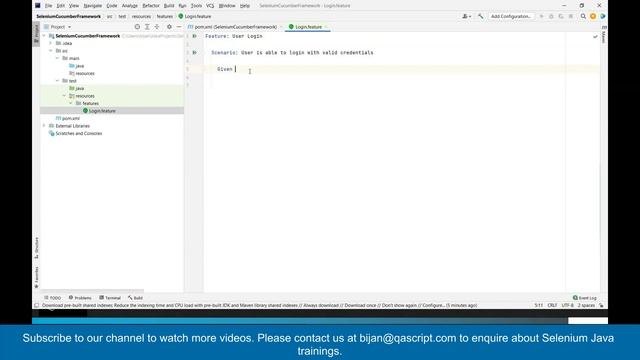Open the VCS menu
Image resolution: width=640 pixels, height=360 pixels.
click(x=210, y=6)
